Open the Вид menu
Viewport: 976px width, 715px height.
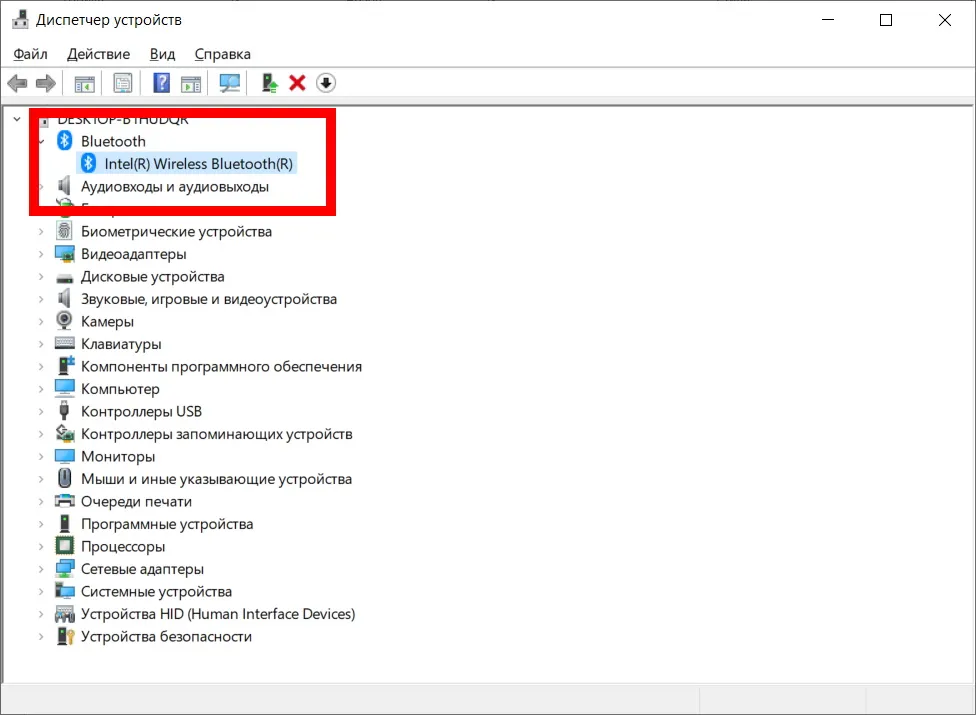tap(162, 54)
